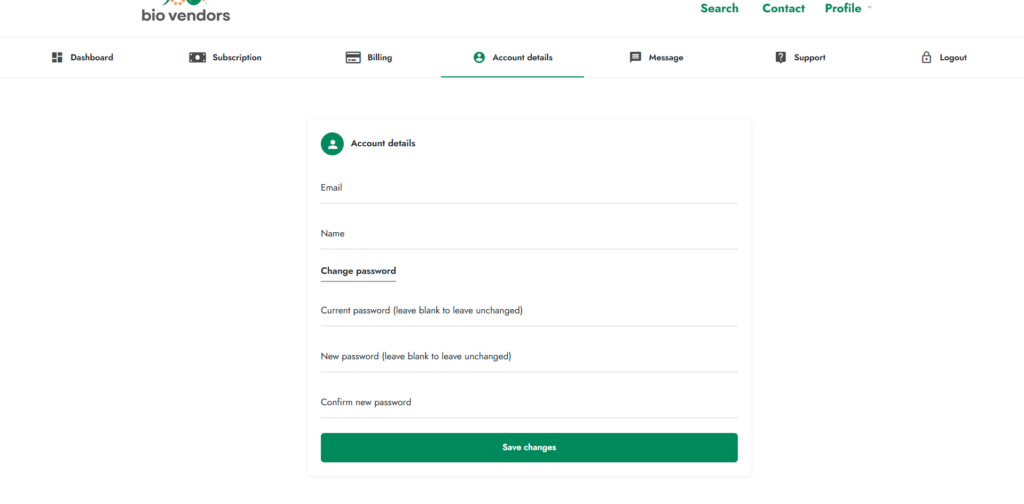Focus the Current password field
1024x504 pixels.
tap(529, 311)
